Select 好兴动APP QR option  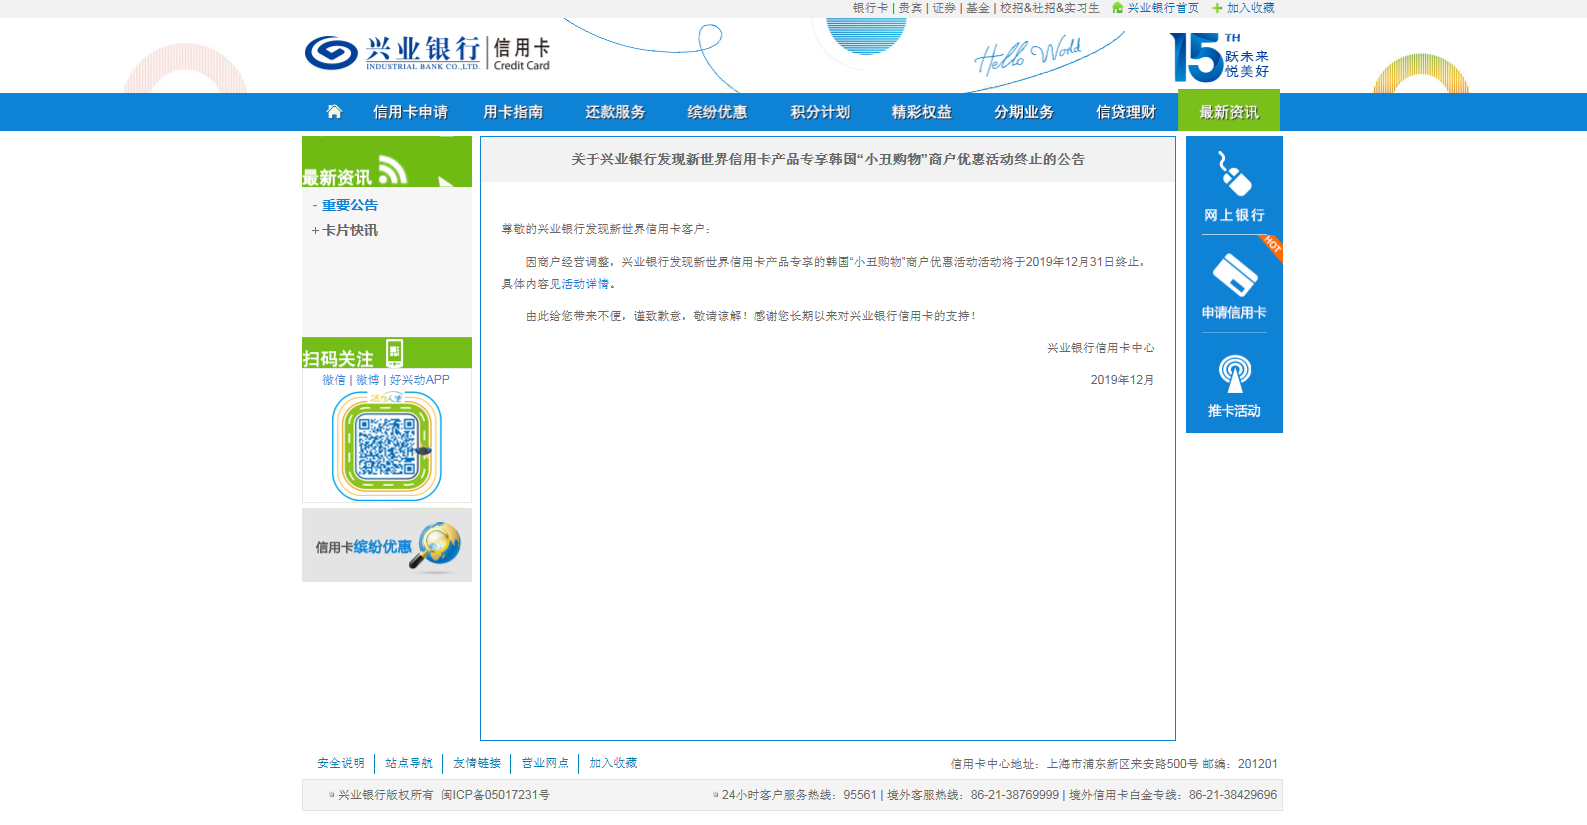point(419,380)
